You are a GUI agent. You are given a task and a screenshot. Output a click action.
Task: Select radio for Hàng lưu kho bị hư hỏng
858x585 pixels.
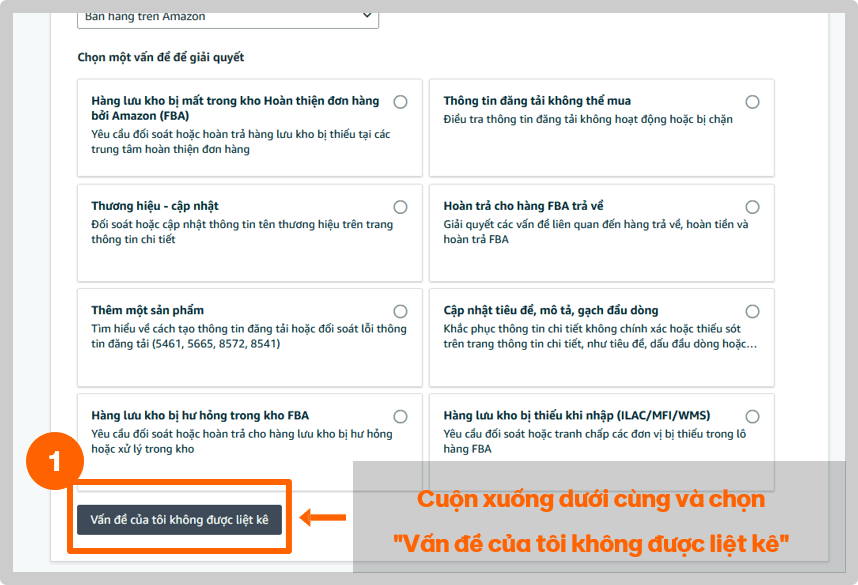coord(401,416)
